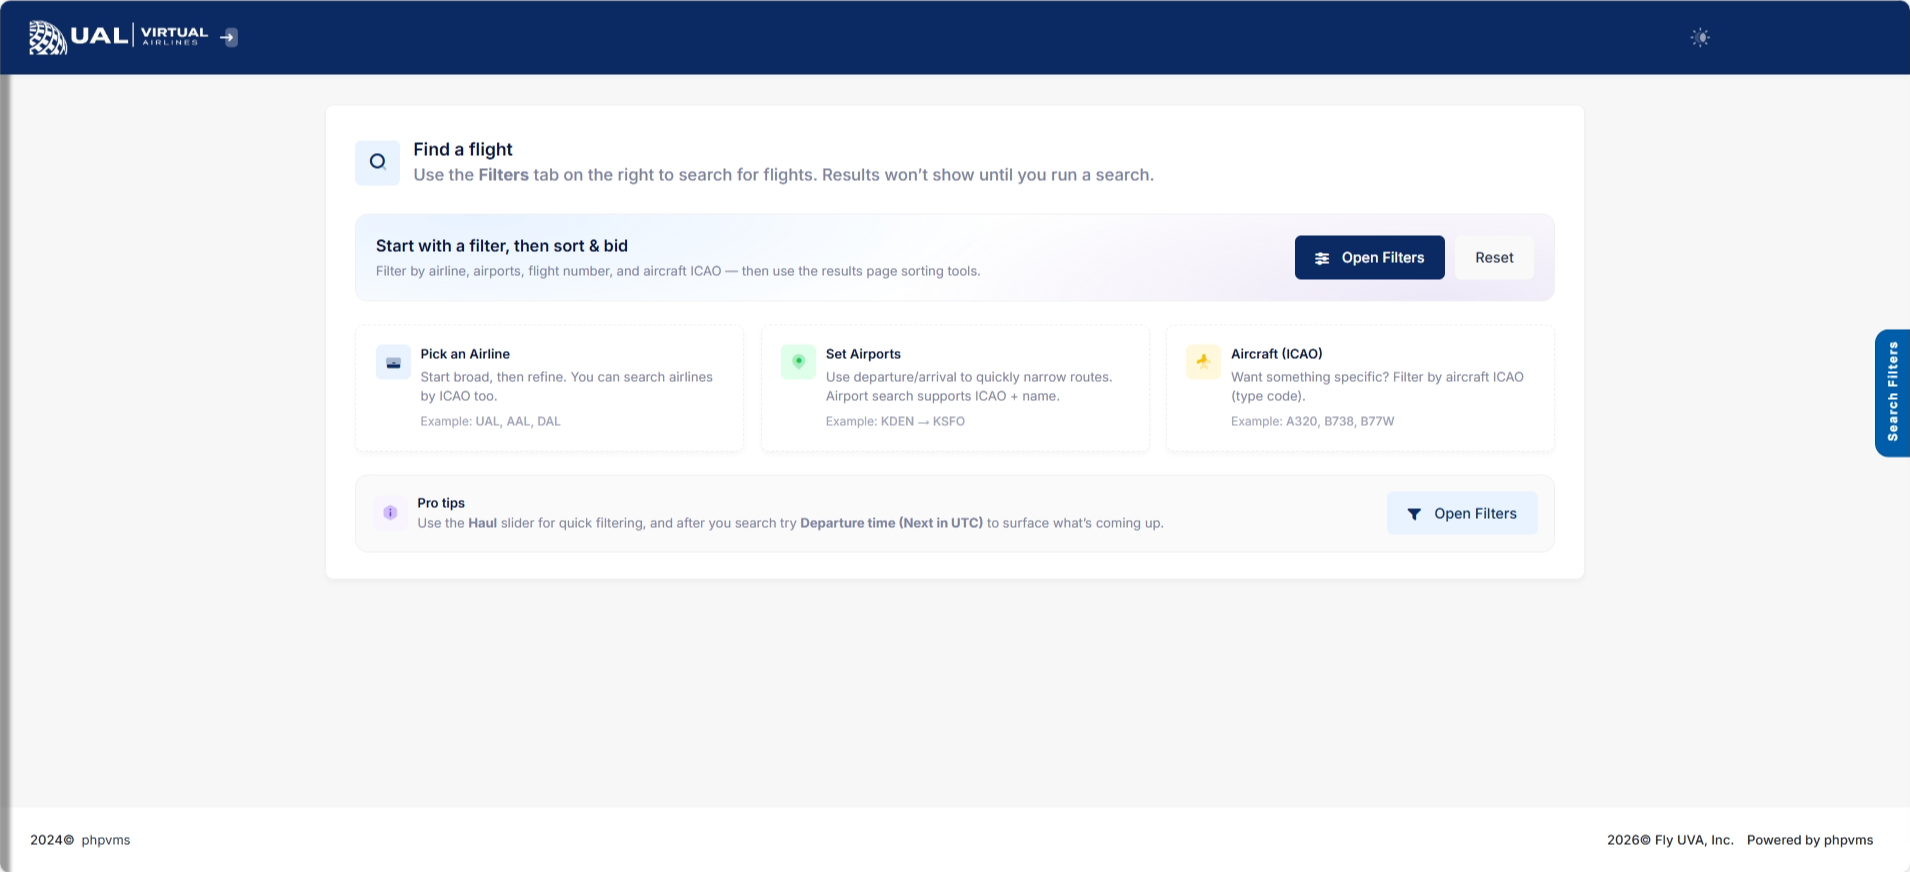The image size is (1910, 872).
Task: Click funnel icon in Pro tips Open Filters
Action: [x=1414, y=514]
